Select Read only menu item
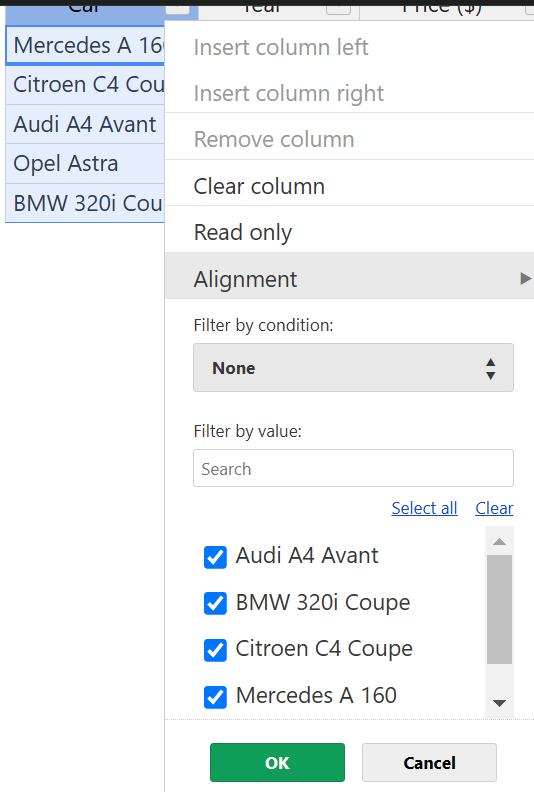The image size is (534, 792). [349, 232]
